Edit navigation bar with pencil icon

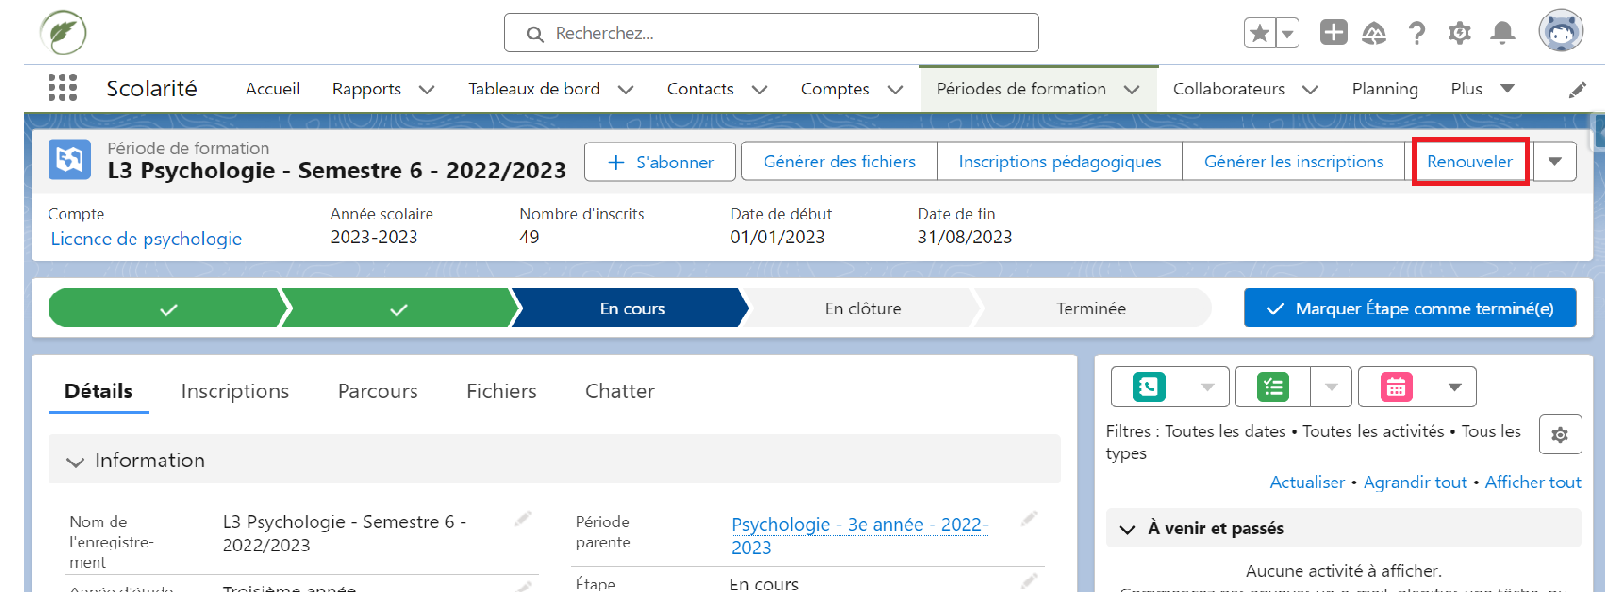click(x=1577, y=89)
